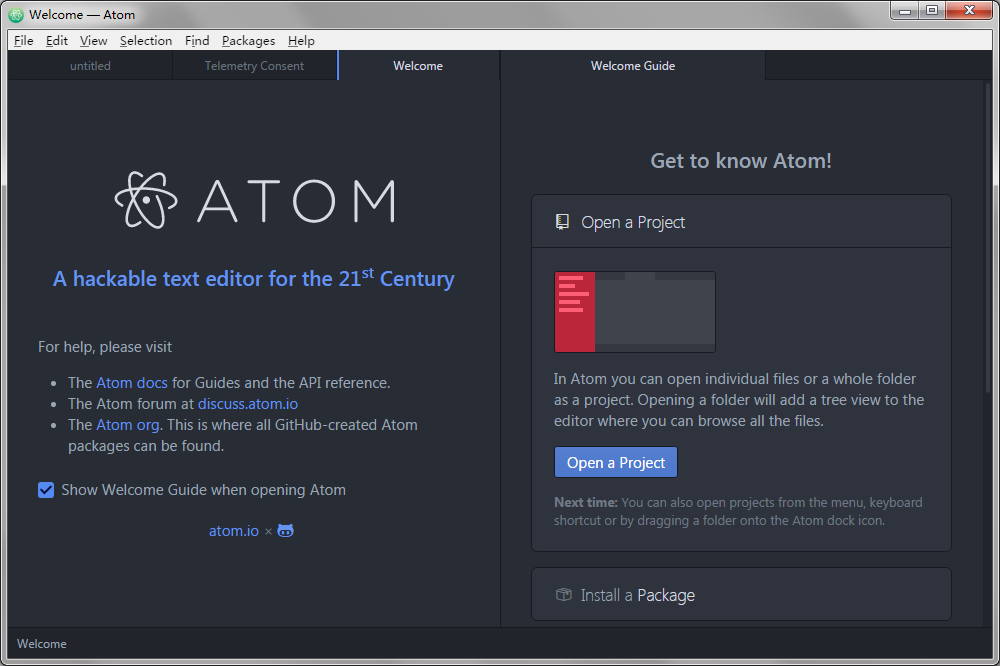
Task: Switch to the untitled tab
Action: 90,66
